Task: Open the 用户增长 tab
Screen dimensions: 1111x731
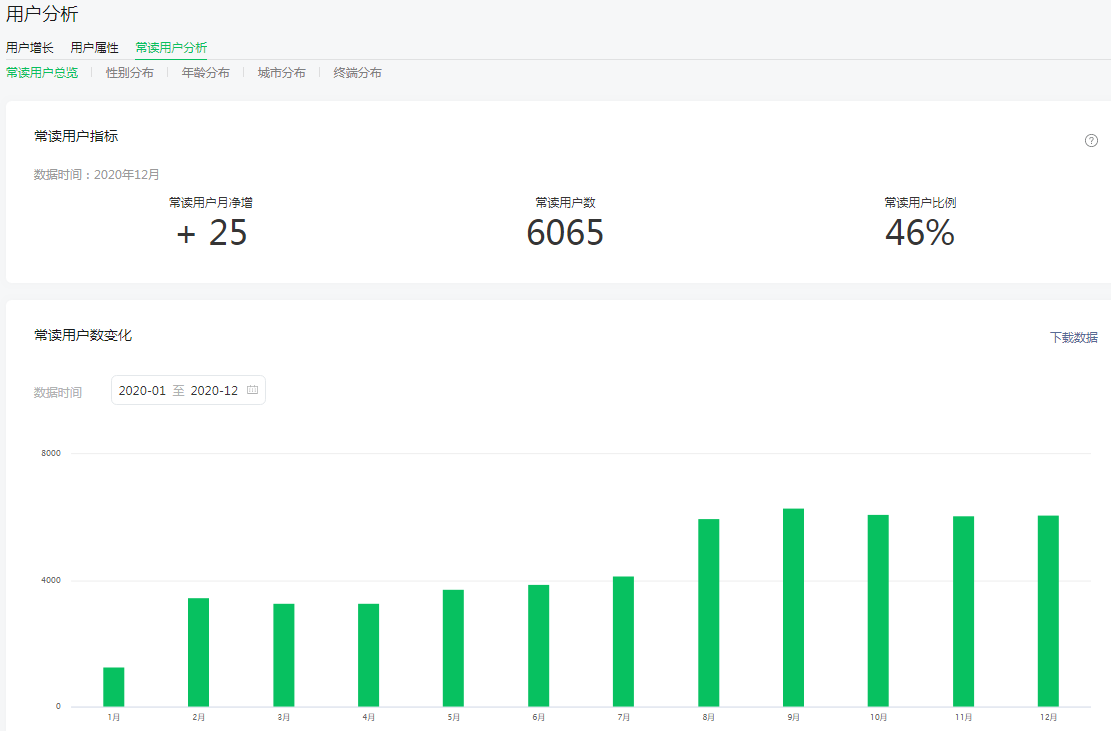Action: pyautogui.click(x=30, y=48)
